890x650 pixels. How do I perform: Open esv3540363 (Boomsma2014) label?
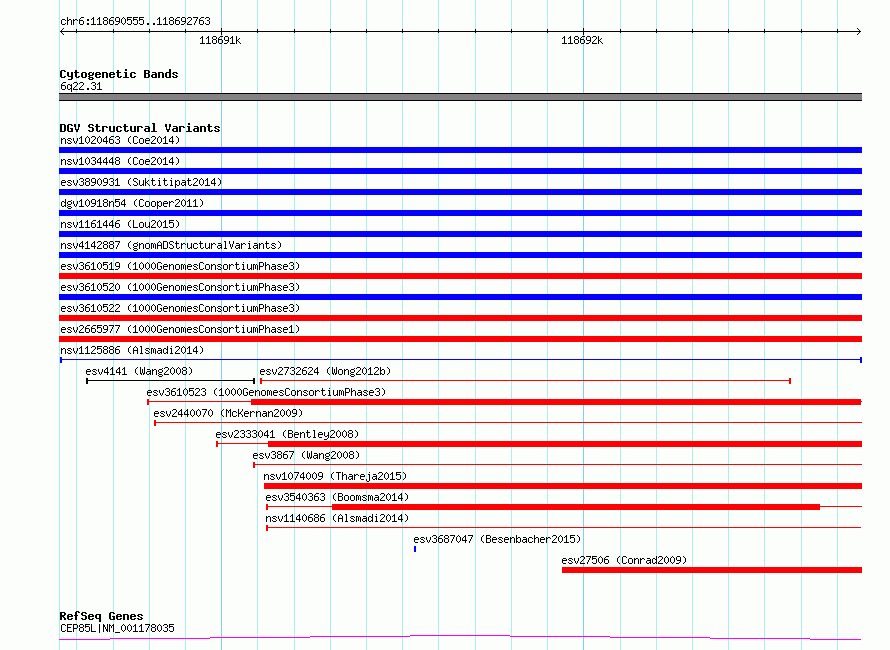tap(337, 497)
